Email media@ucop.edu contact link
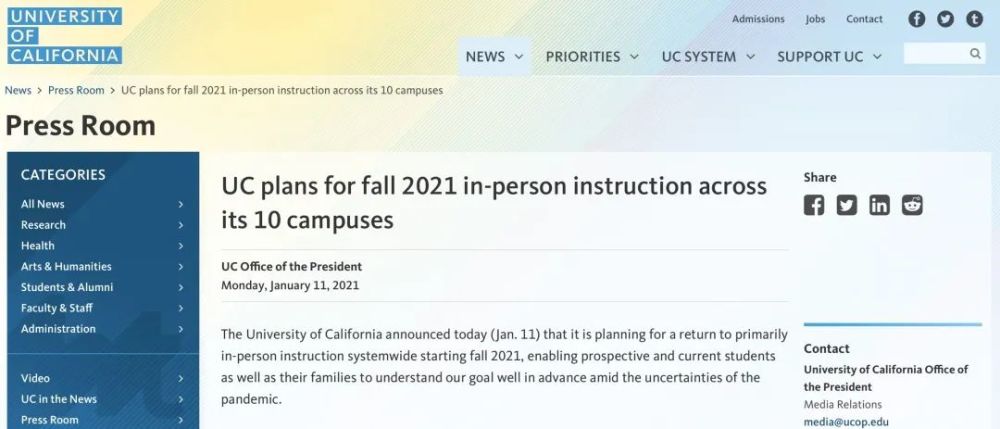Screen dimensions: 1000x429 coord(846,422)
